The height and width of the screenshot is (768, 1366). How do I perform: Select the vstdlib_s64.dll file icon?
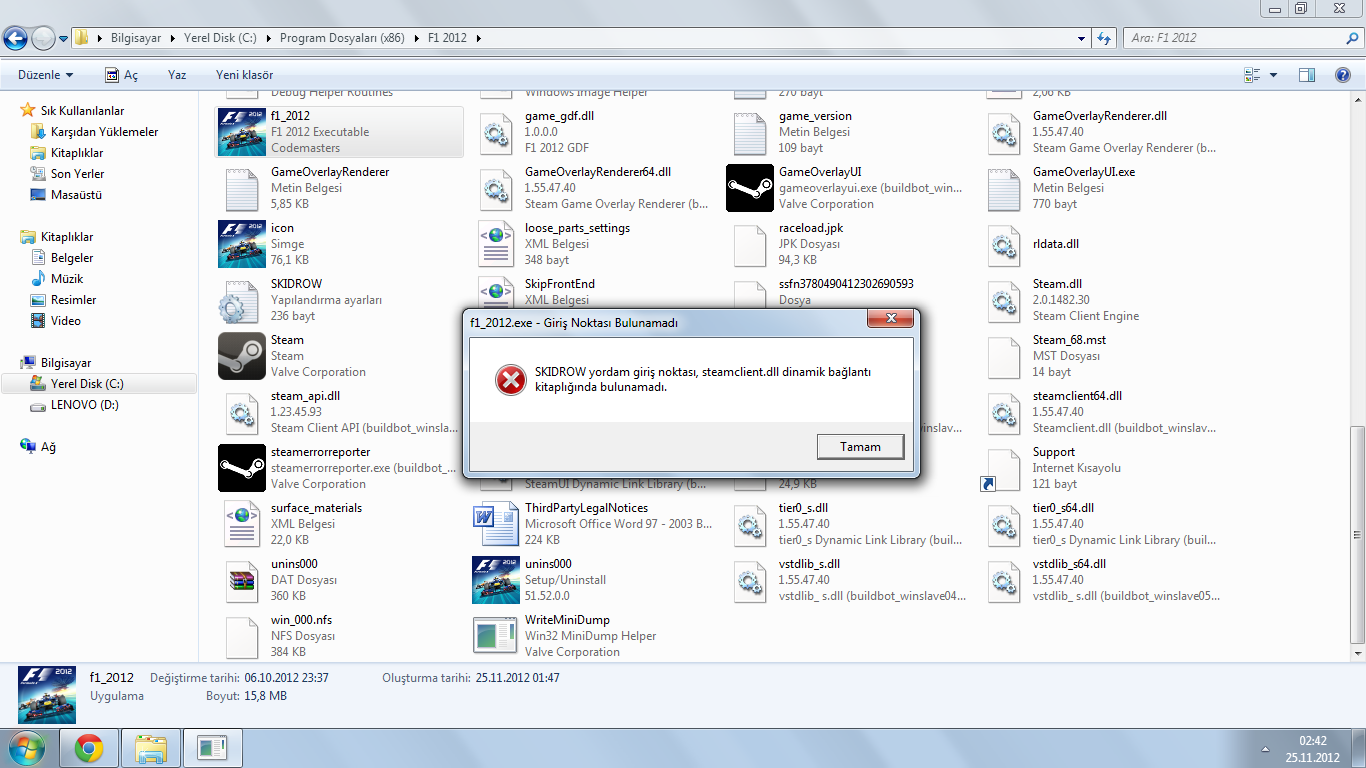tap(1003, 580)
